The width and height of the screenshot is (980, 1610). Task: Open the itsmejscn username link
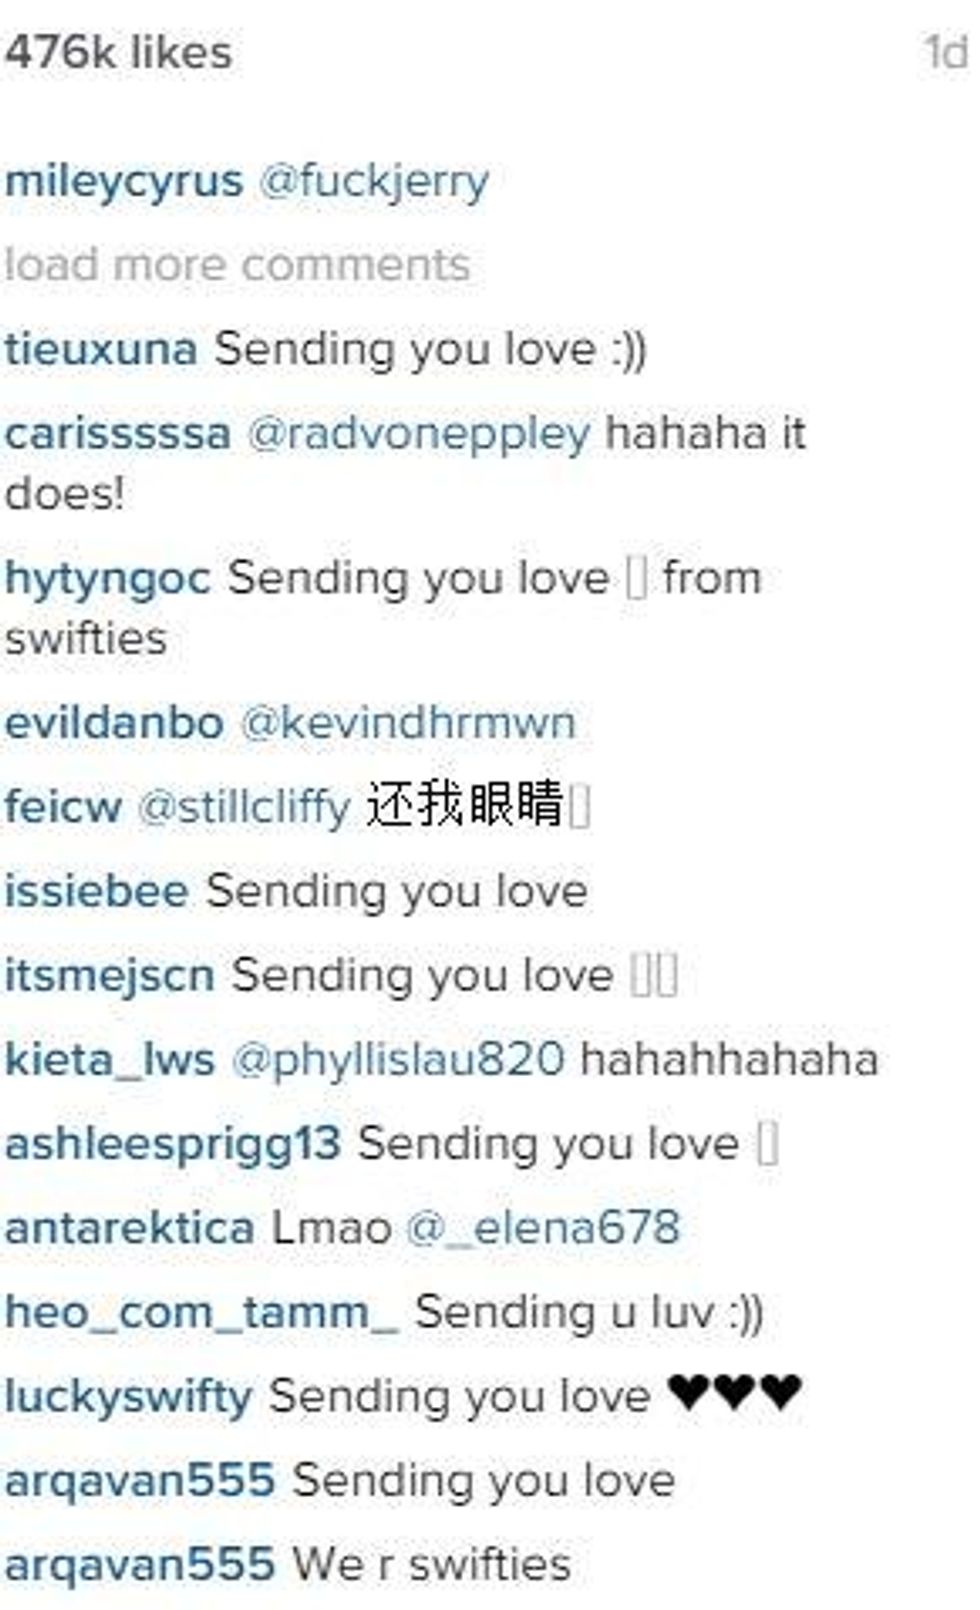tap(109, 976)
